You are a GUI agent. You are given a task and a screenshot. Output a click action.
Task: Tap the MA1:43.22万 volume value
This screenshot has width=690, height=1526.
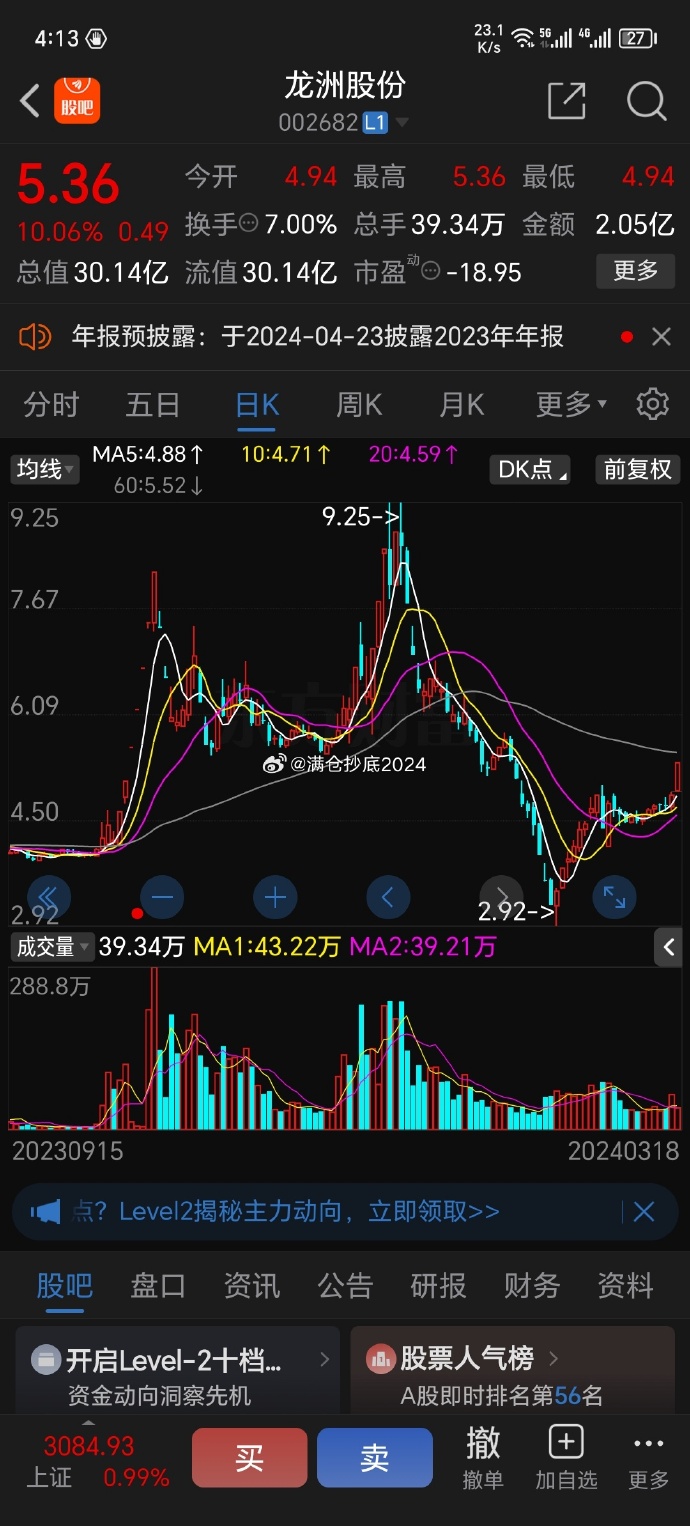[267, 947]
